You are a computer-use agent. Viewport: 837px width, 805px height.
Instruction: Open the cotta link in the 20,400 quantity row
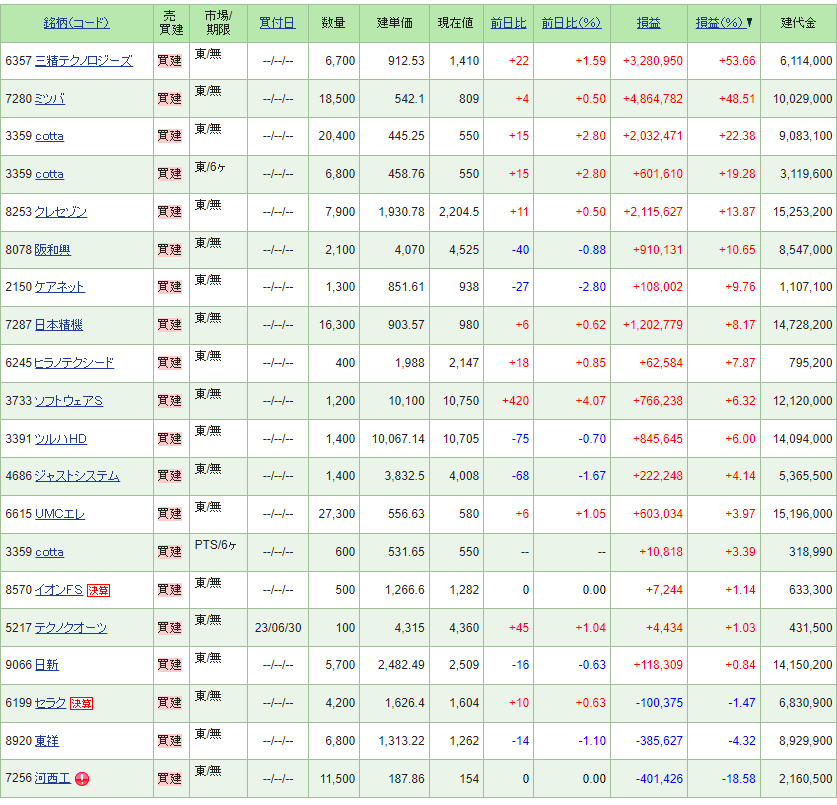pyautogui.click(x=49, y=136)
